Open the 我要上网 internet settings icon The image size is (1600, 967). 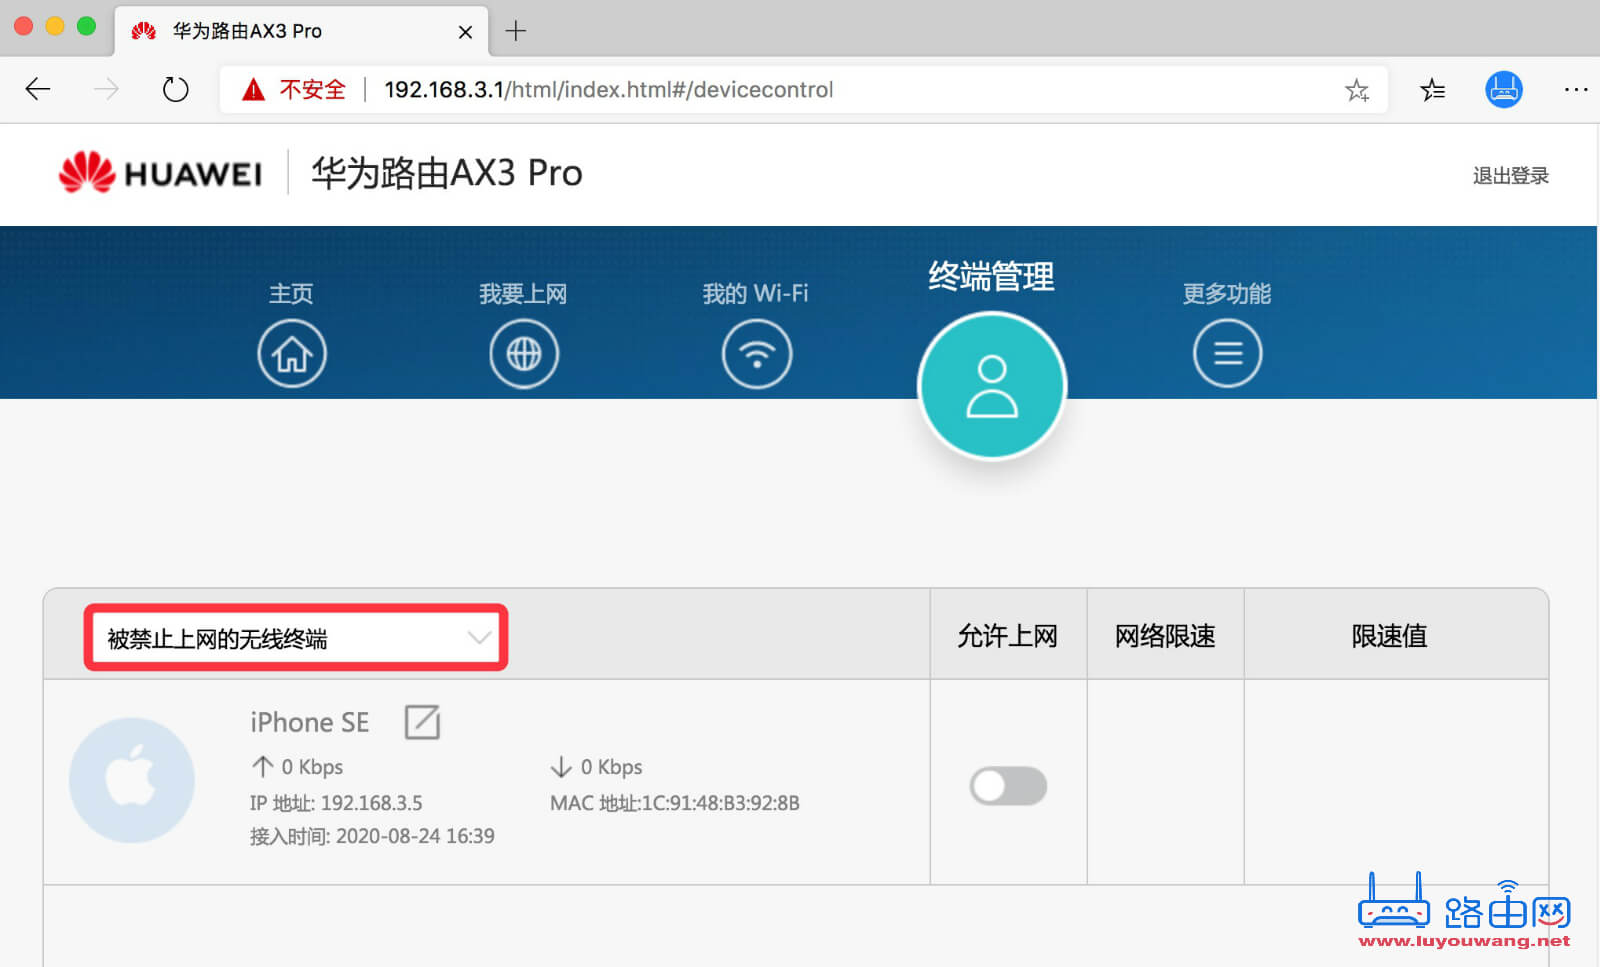pyautogui.click(x=524, y=353)
